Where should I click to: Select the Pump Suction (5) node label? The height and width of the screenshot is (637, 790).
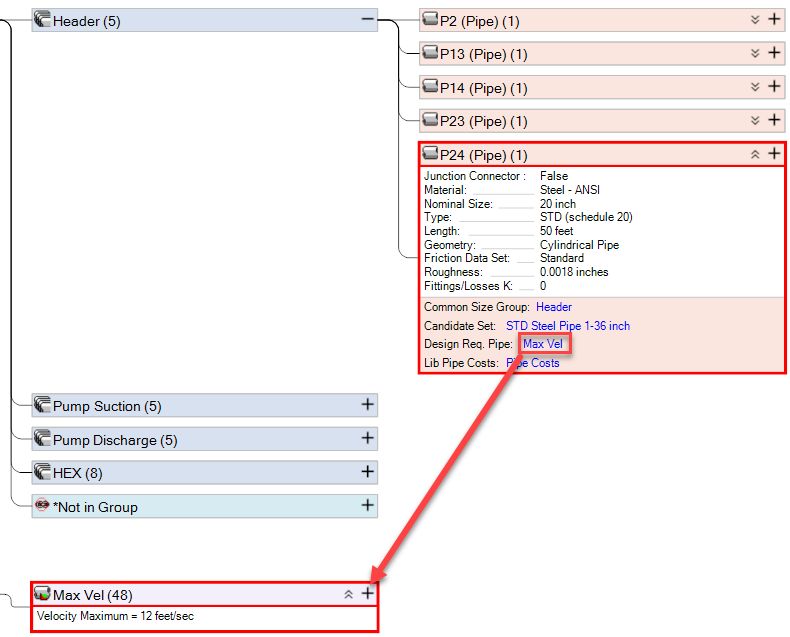click(107, 406)
